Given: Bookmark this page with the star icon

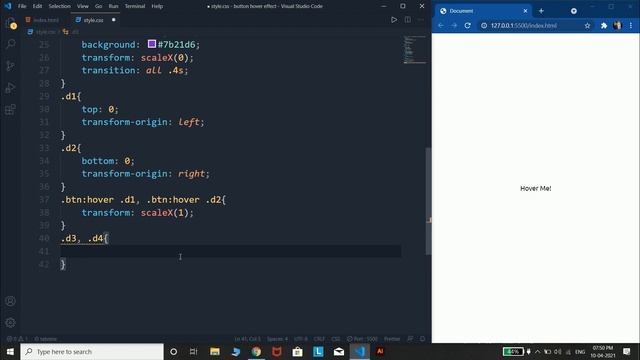Looking at the screenshot, I should [x=587, y=26].
